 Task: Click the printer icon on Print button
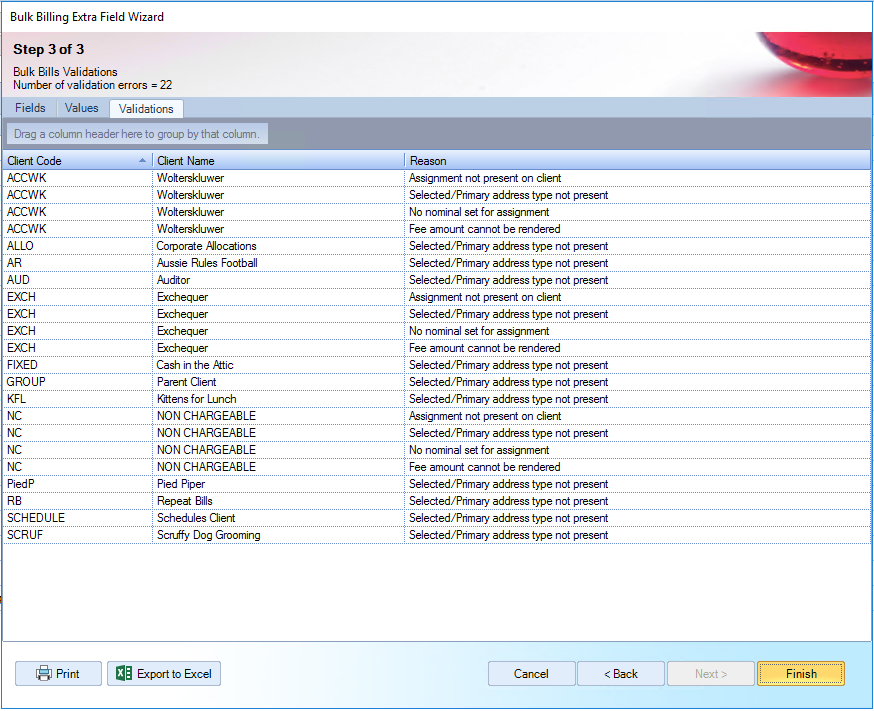click(43, 674)
